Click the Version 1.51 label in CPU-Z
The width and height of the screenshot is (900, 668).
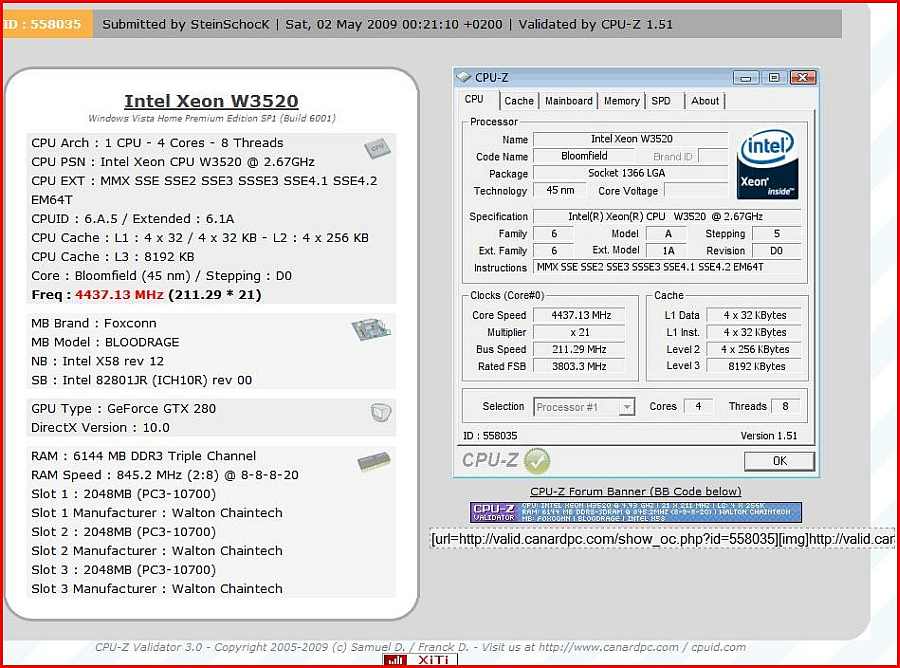coord(769,436)
